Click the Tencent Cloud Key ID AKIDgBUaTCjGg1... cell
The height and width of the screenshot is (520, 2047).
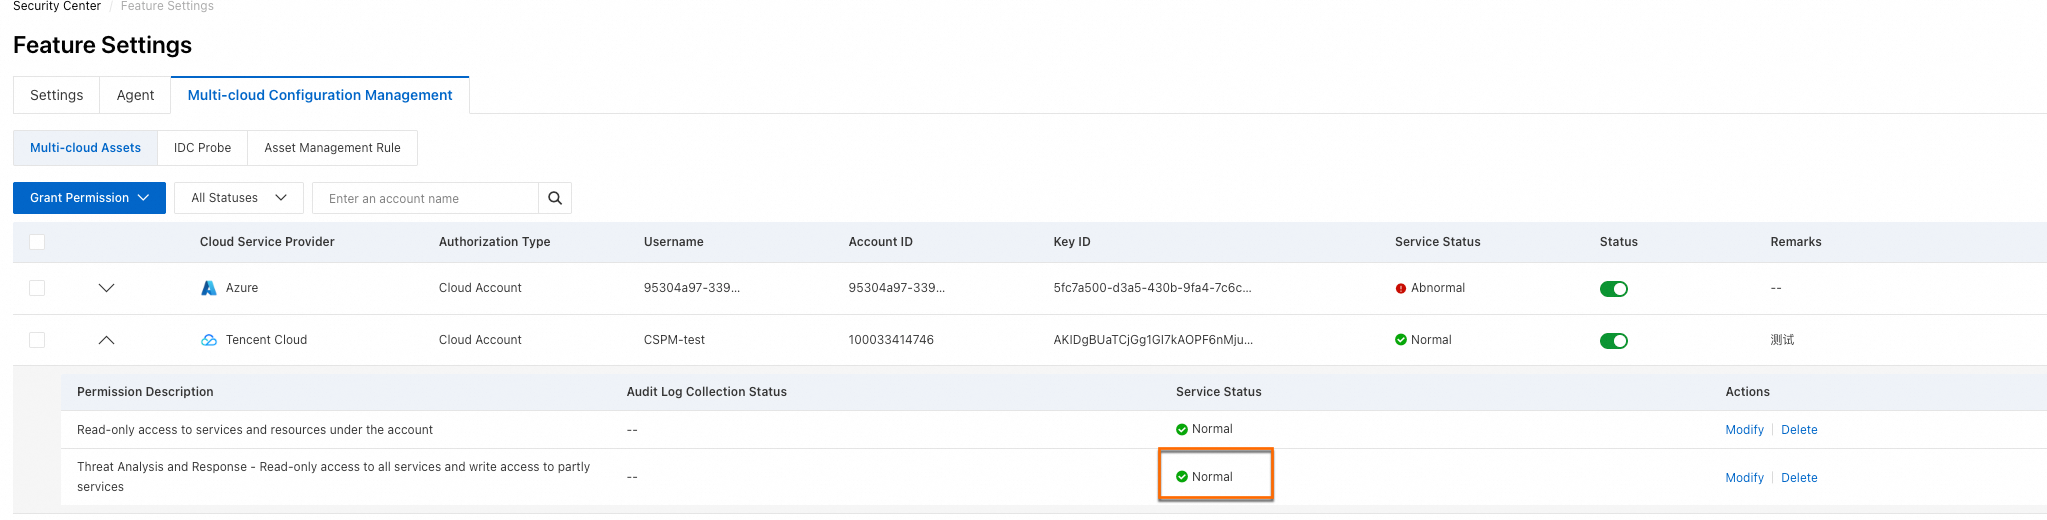click(x=1153, y=340)
